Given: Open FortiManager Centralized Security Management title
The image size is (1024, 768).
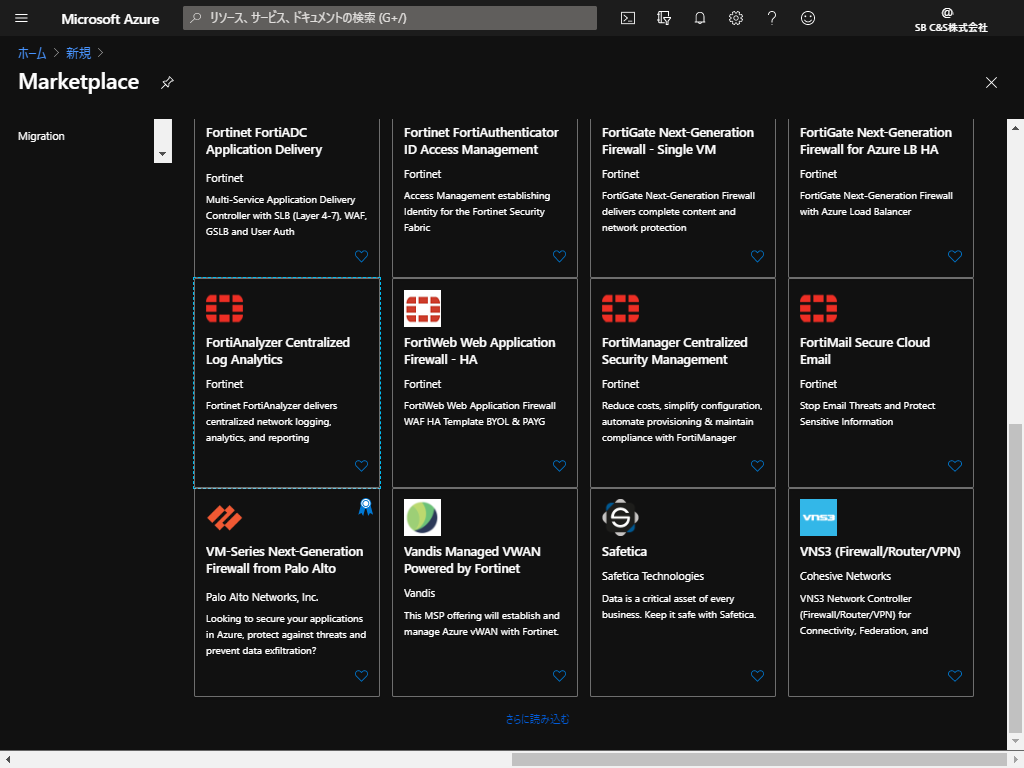Looking at the screenshot, I should (x=674, y=351).
